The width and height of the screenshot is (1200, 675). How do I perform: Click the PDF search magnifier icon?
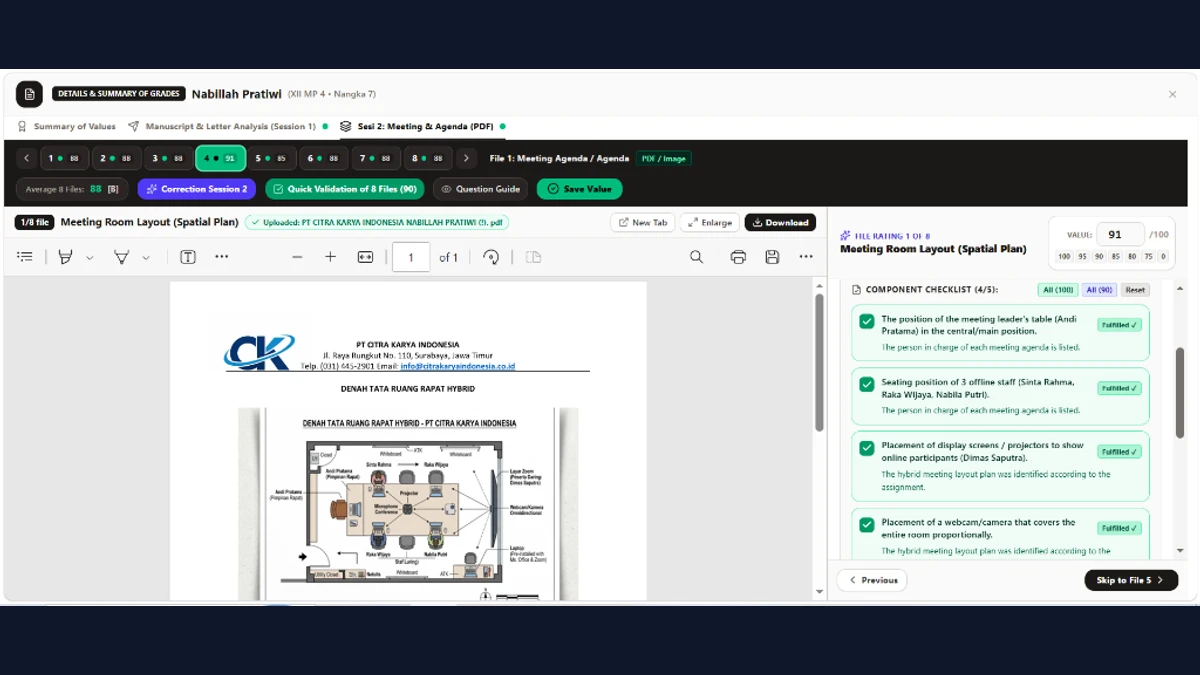tap(696, 257)
